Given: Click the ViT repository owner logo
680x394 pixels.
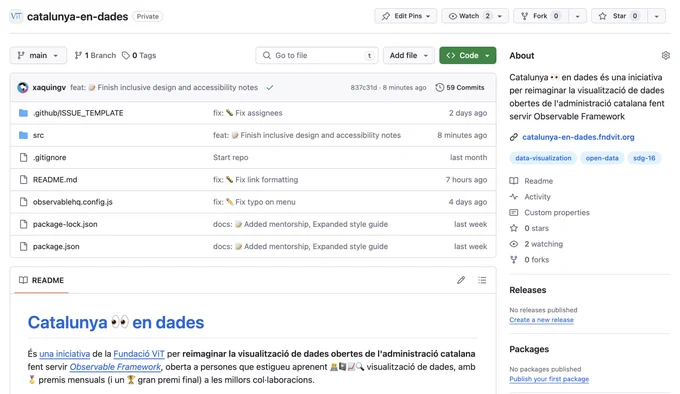Looking at the screenshot, I should pyautogui.click(x=16, y=16).
